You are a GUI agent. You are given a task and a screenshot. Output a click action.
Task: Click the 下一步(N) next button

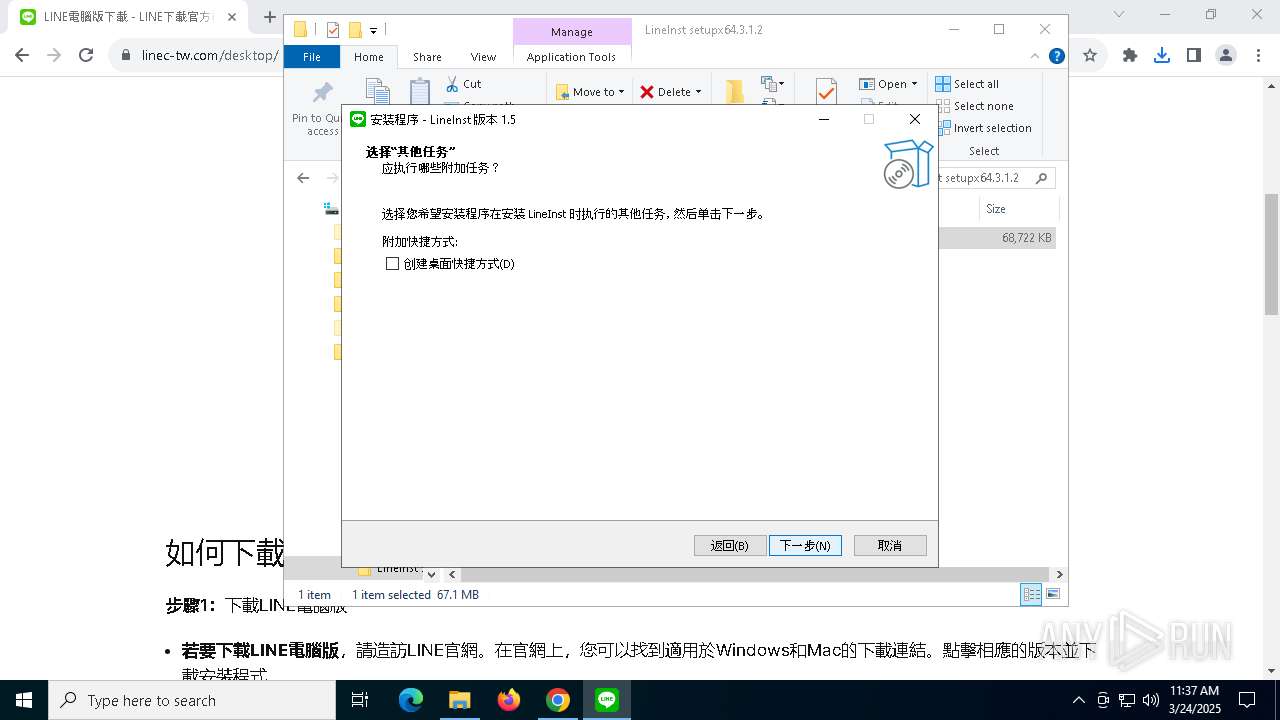pos(805,545)
